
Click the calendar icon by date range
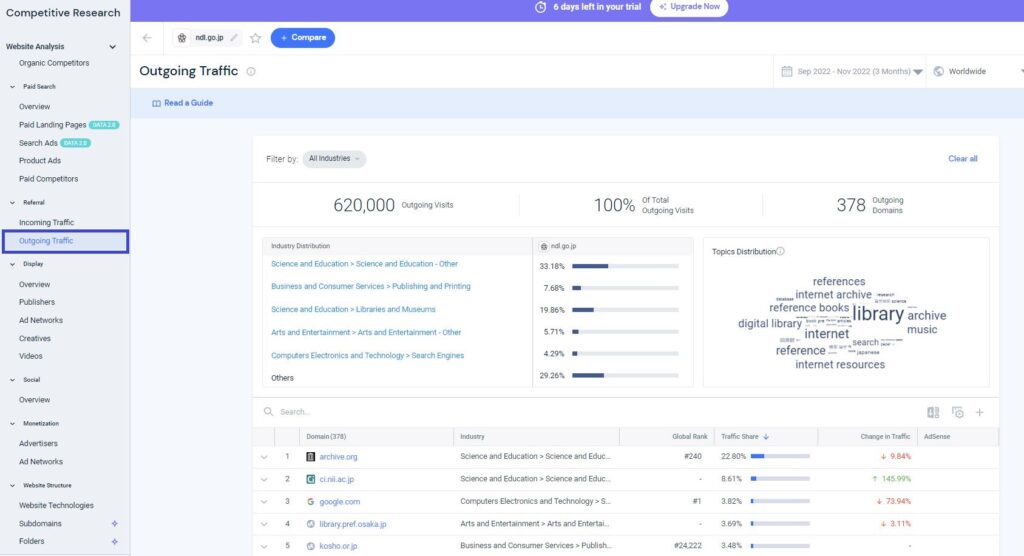point(787,71)
